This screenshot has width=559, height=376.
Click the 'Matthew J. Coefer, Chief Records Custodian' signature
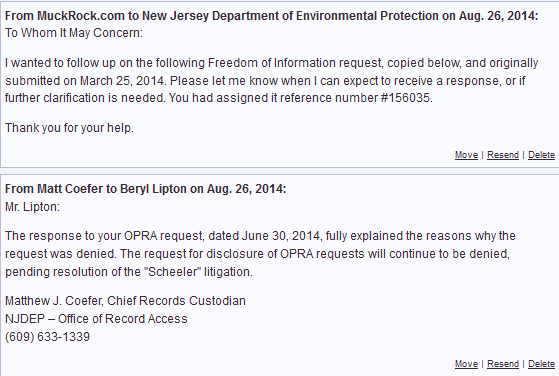tap(125, 301)
